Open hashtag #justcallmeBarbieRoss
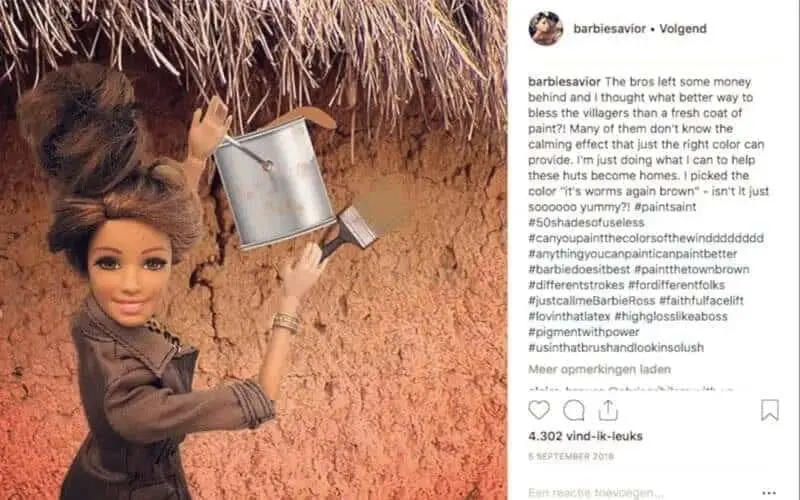The height and width of the screenshot is (500, 800). pos(591,301)
